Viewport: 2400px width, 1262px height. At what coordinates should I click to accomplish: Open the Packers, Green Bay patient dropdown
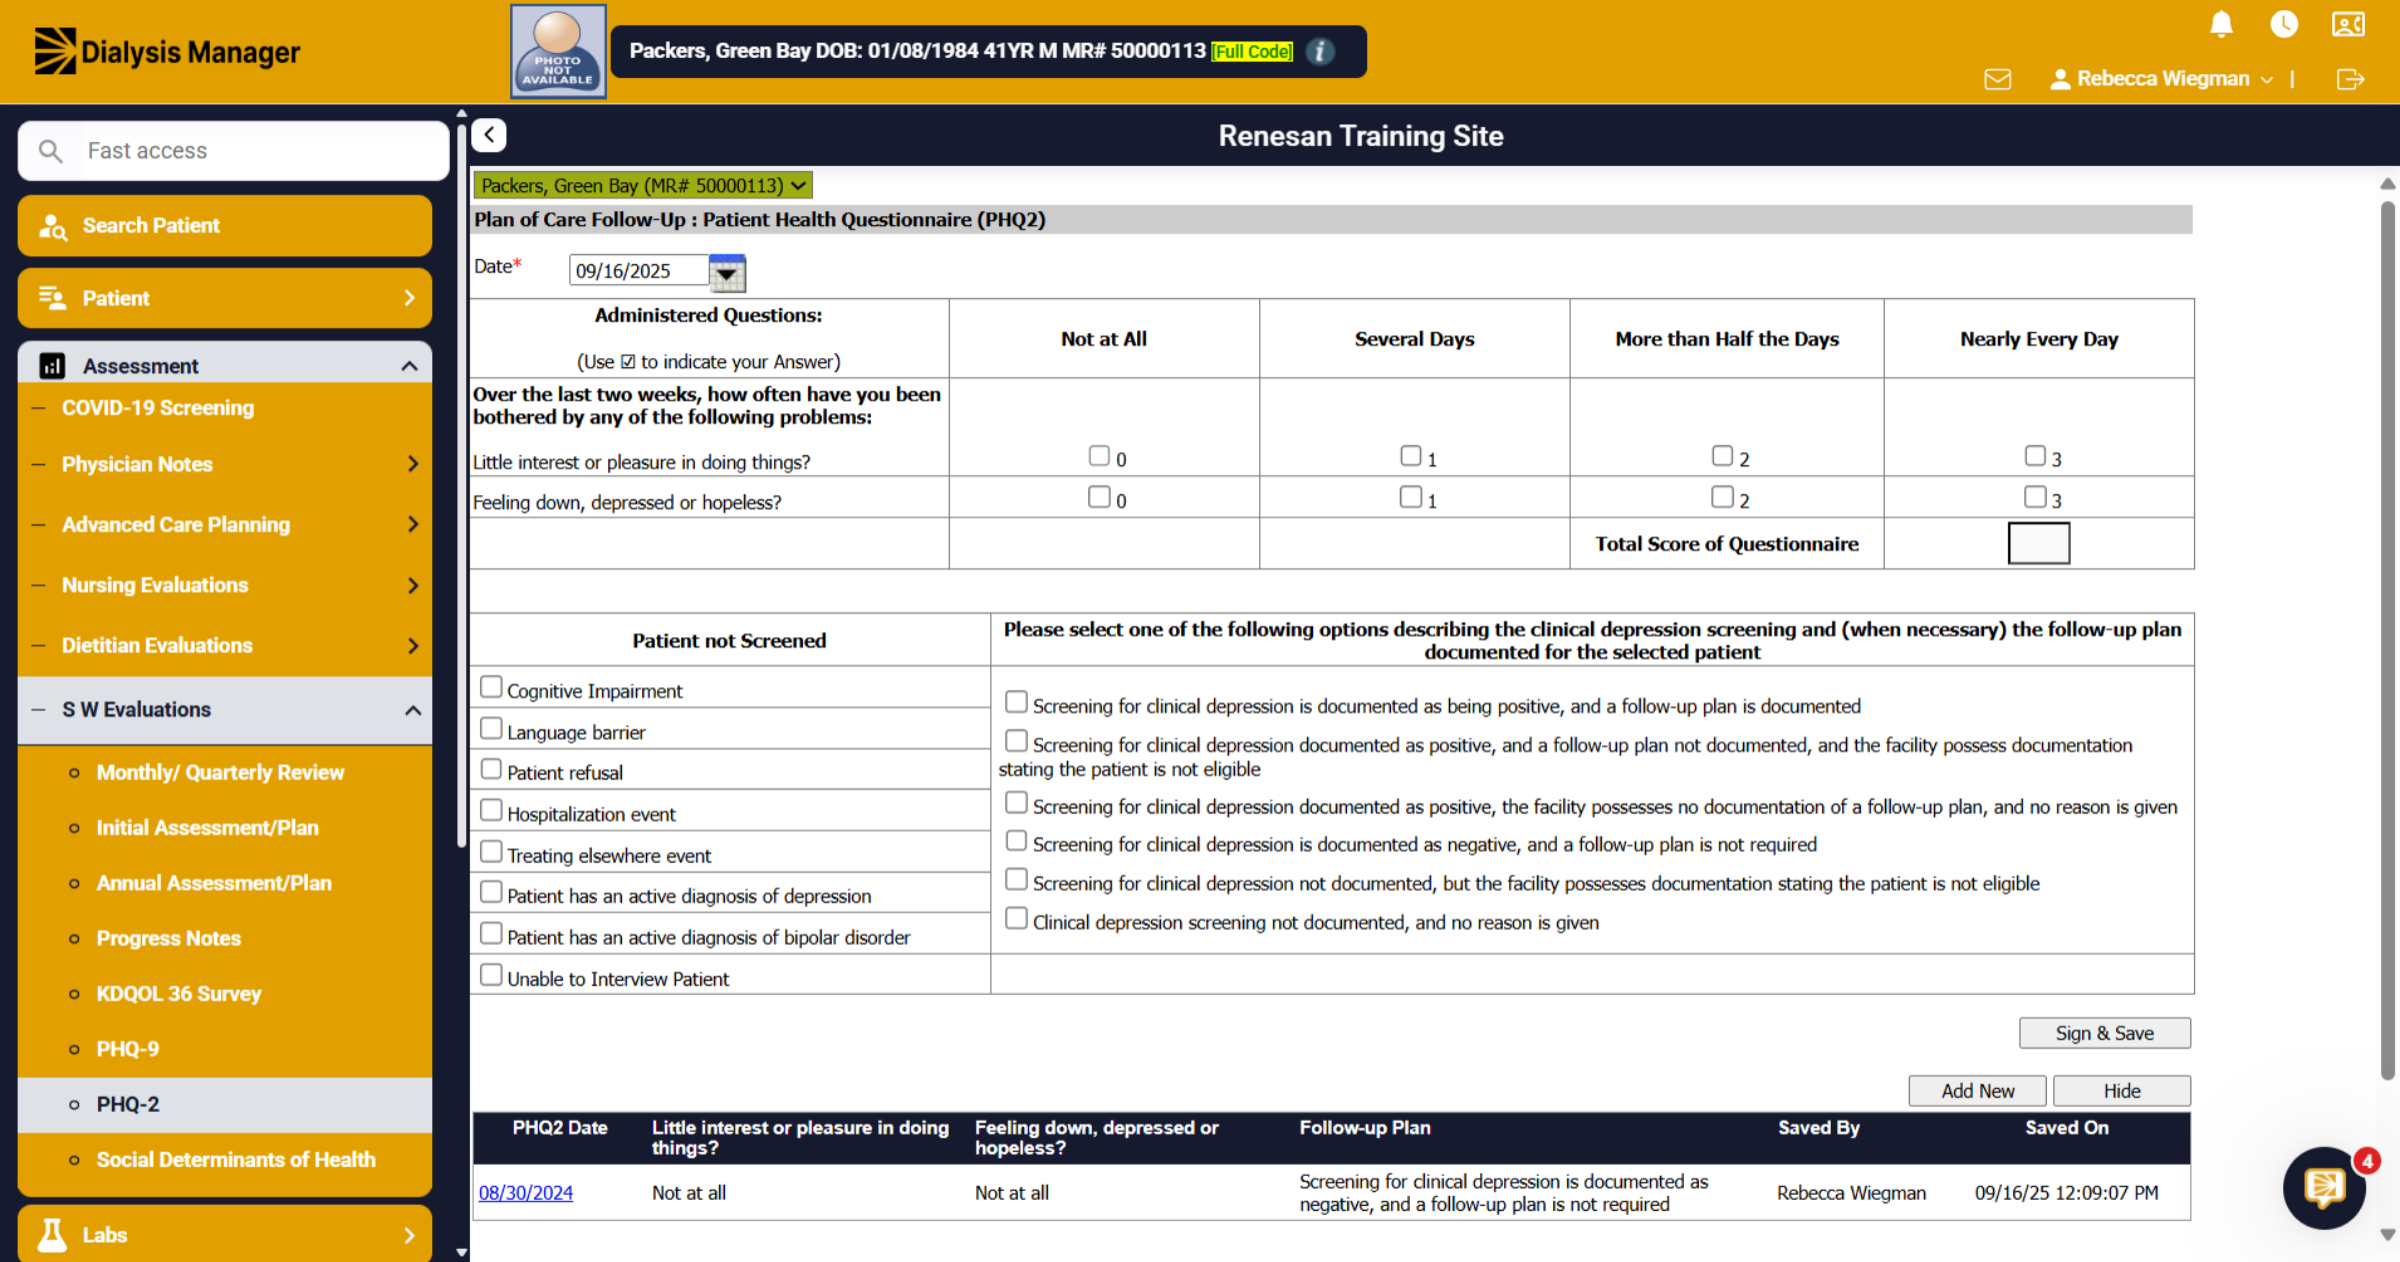643,185
